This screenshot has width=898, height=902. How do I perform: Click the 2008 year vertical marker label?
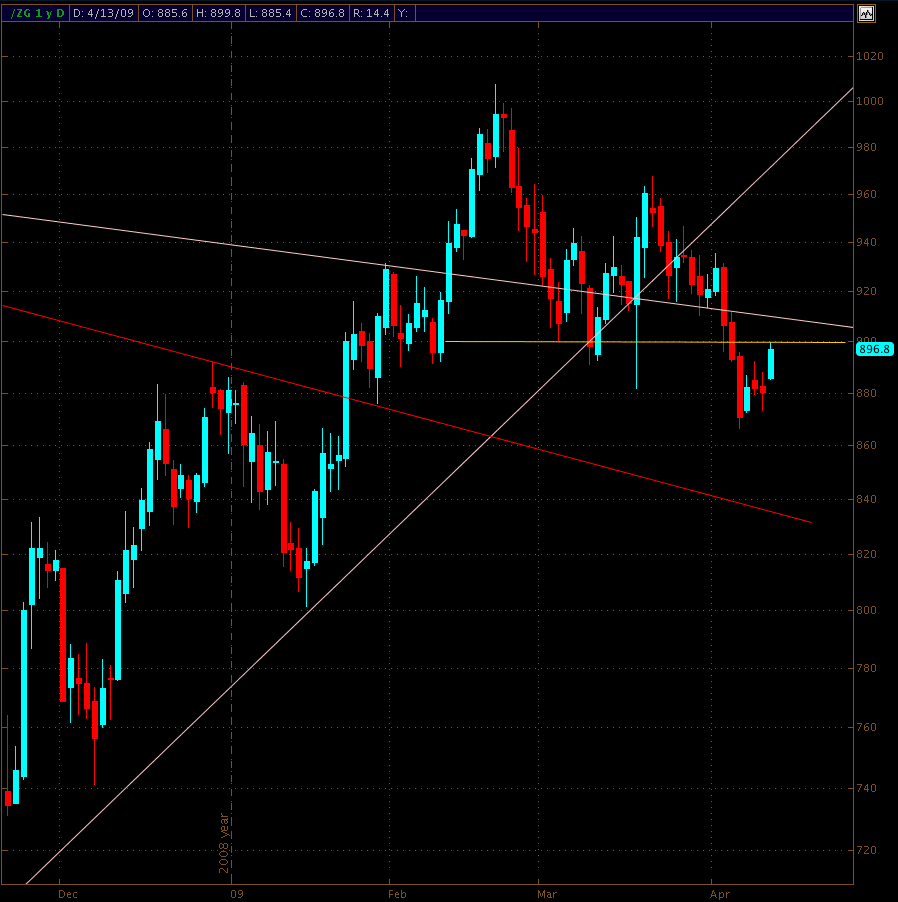(x=225, y=842)
